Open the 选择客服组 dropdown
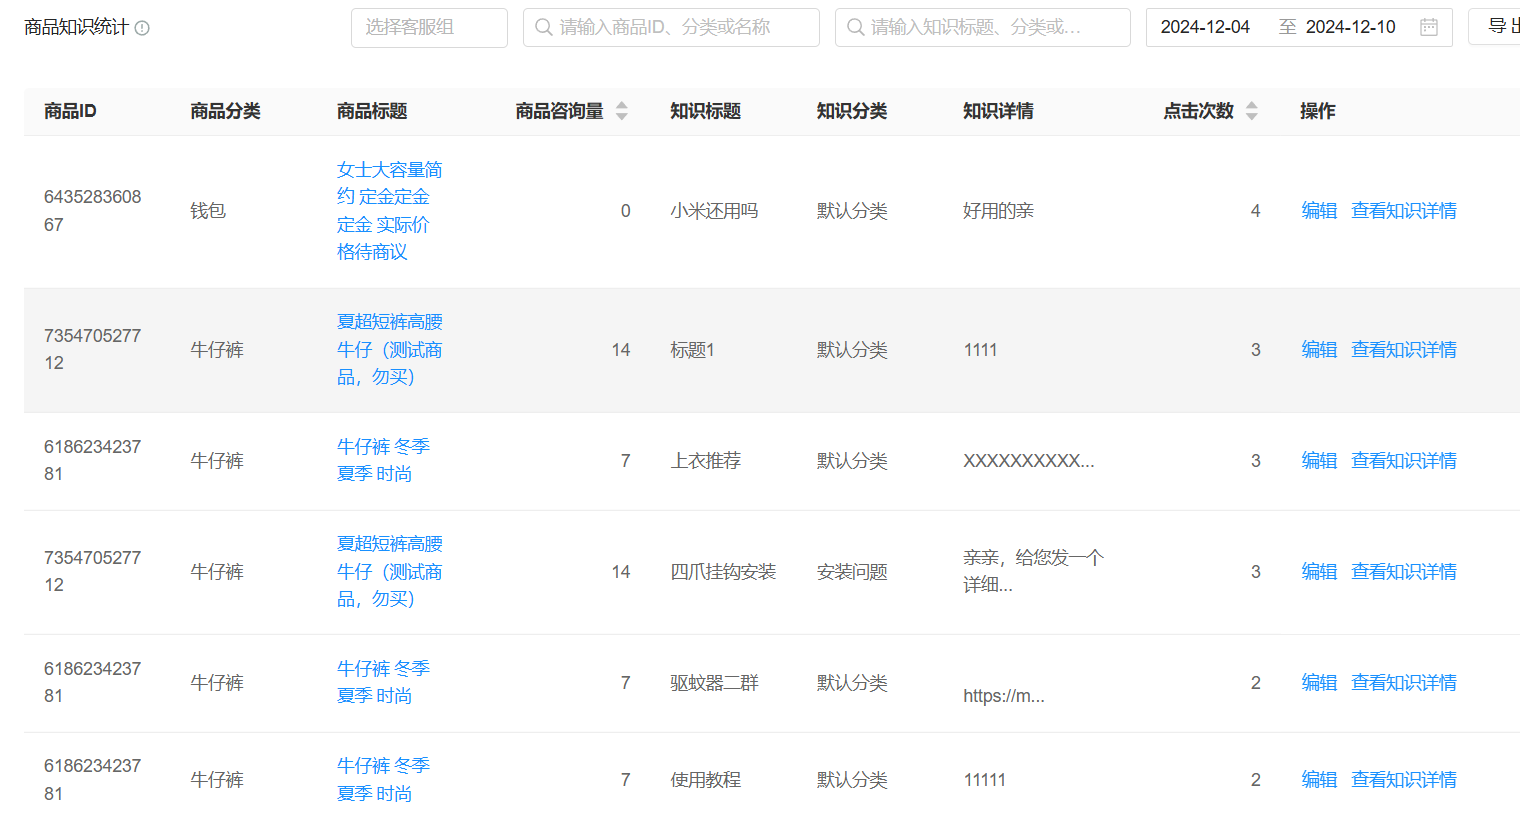Viewport: 1520px width, 821px height. click(429, 27)
